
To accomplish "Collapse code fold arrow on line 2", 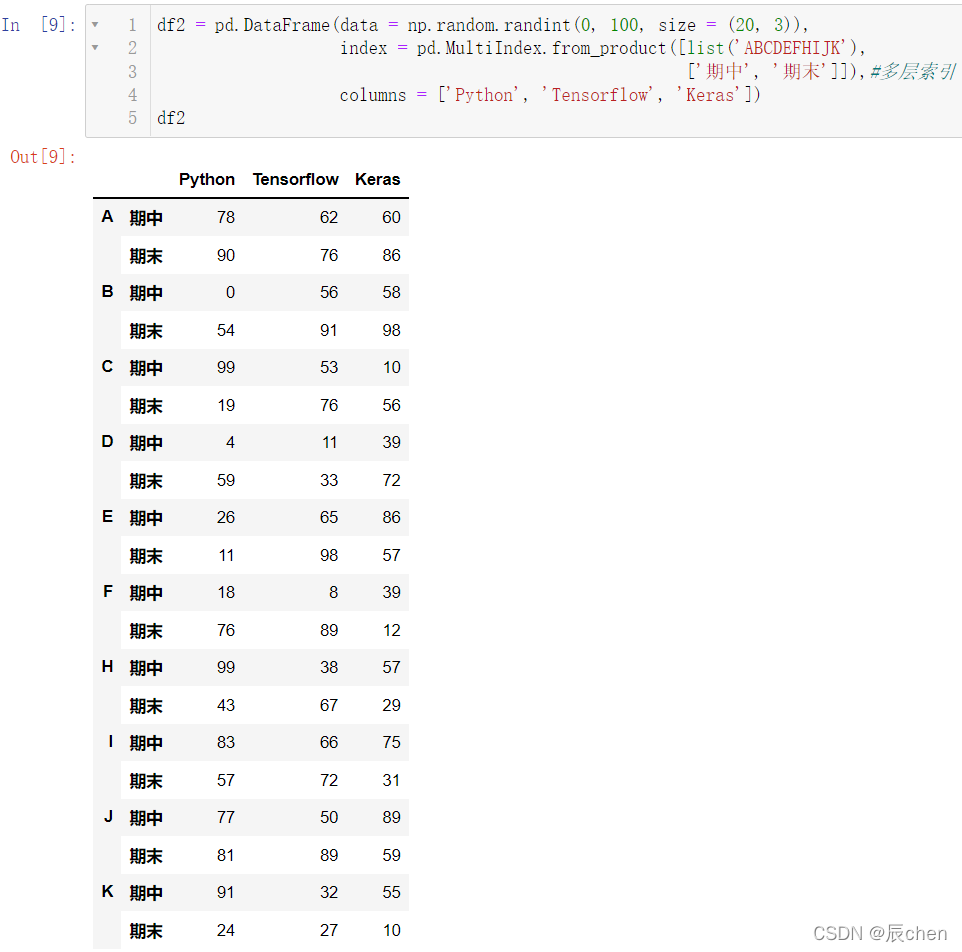I will click(x=95, y=47).
